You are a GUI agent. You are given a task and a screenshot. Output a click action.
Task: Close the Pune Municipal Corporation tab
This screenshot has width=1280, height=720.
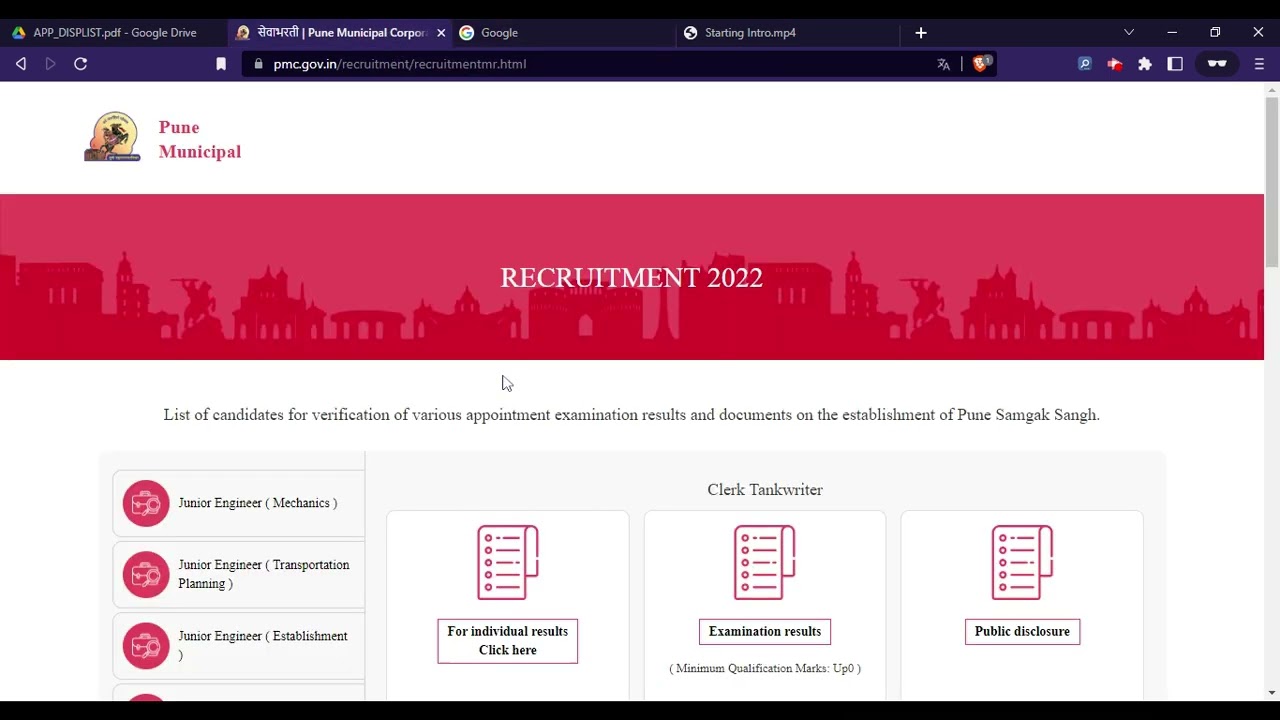(441, 33)
